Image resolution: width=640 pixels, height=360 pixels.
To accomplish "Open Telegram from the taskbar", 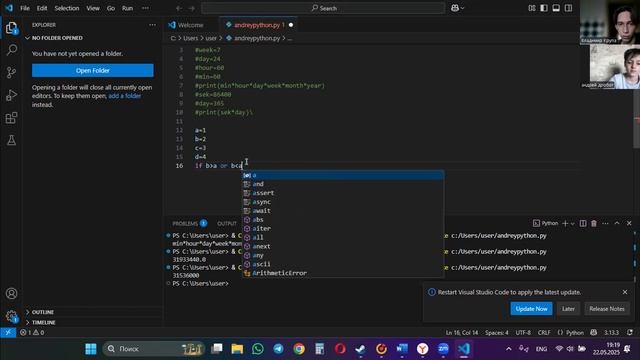I will click(x=278, y=349).
